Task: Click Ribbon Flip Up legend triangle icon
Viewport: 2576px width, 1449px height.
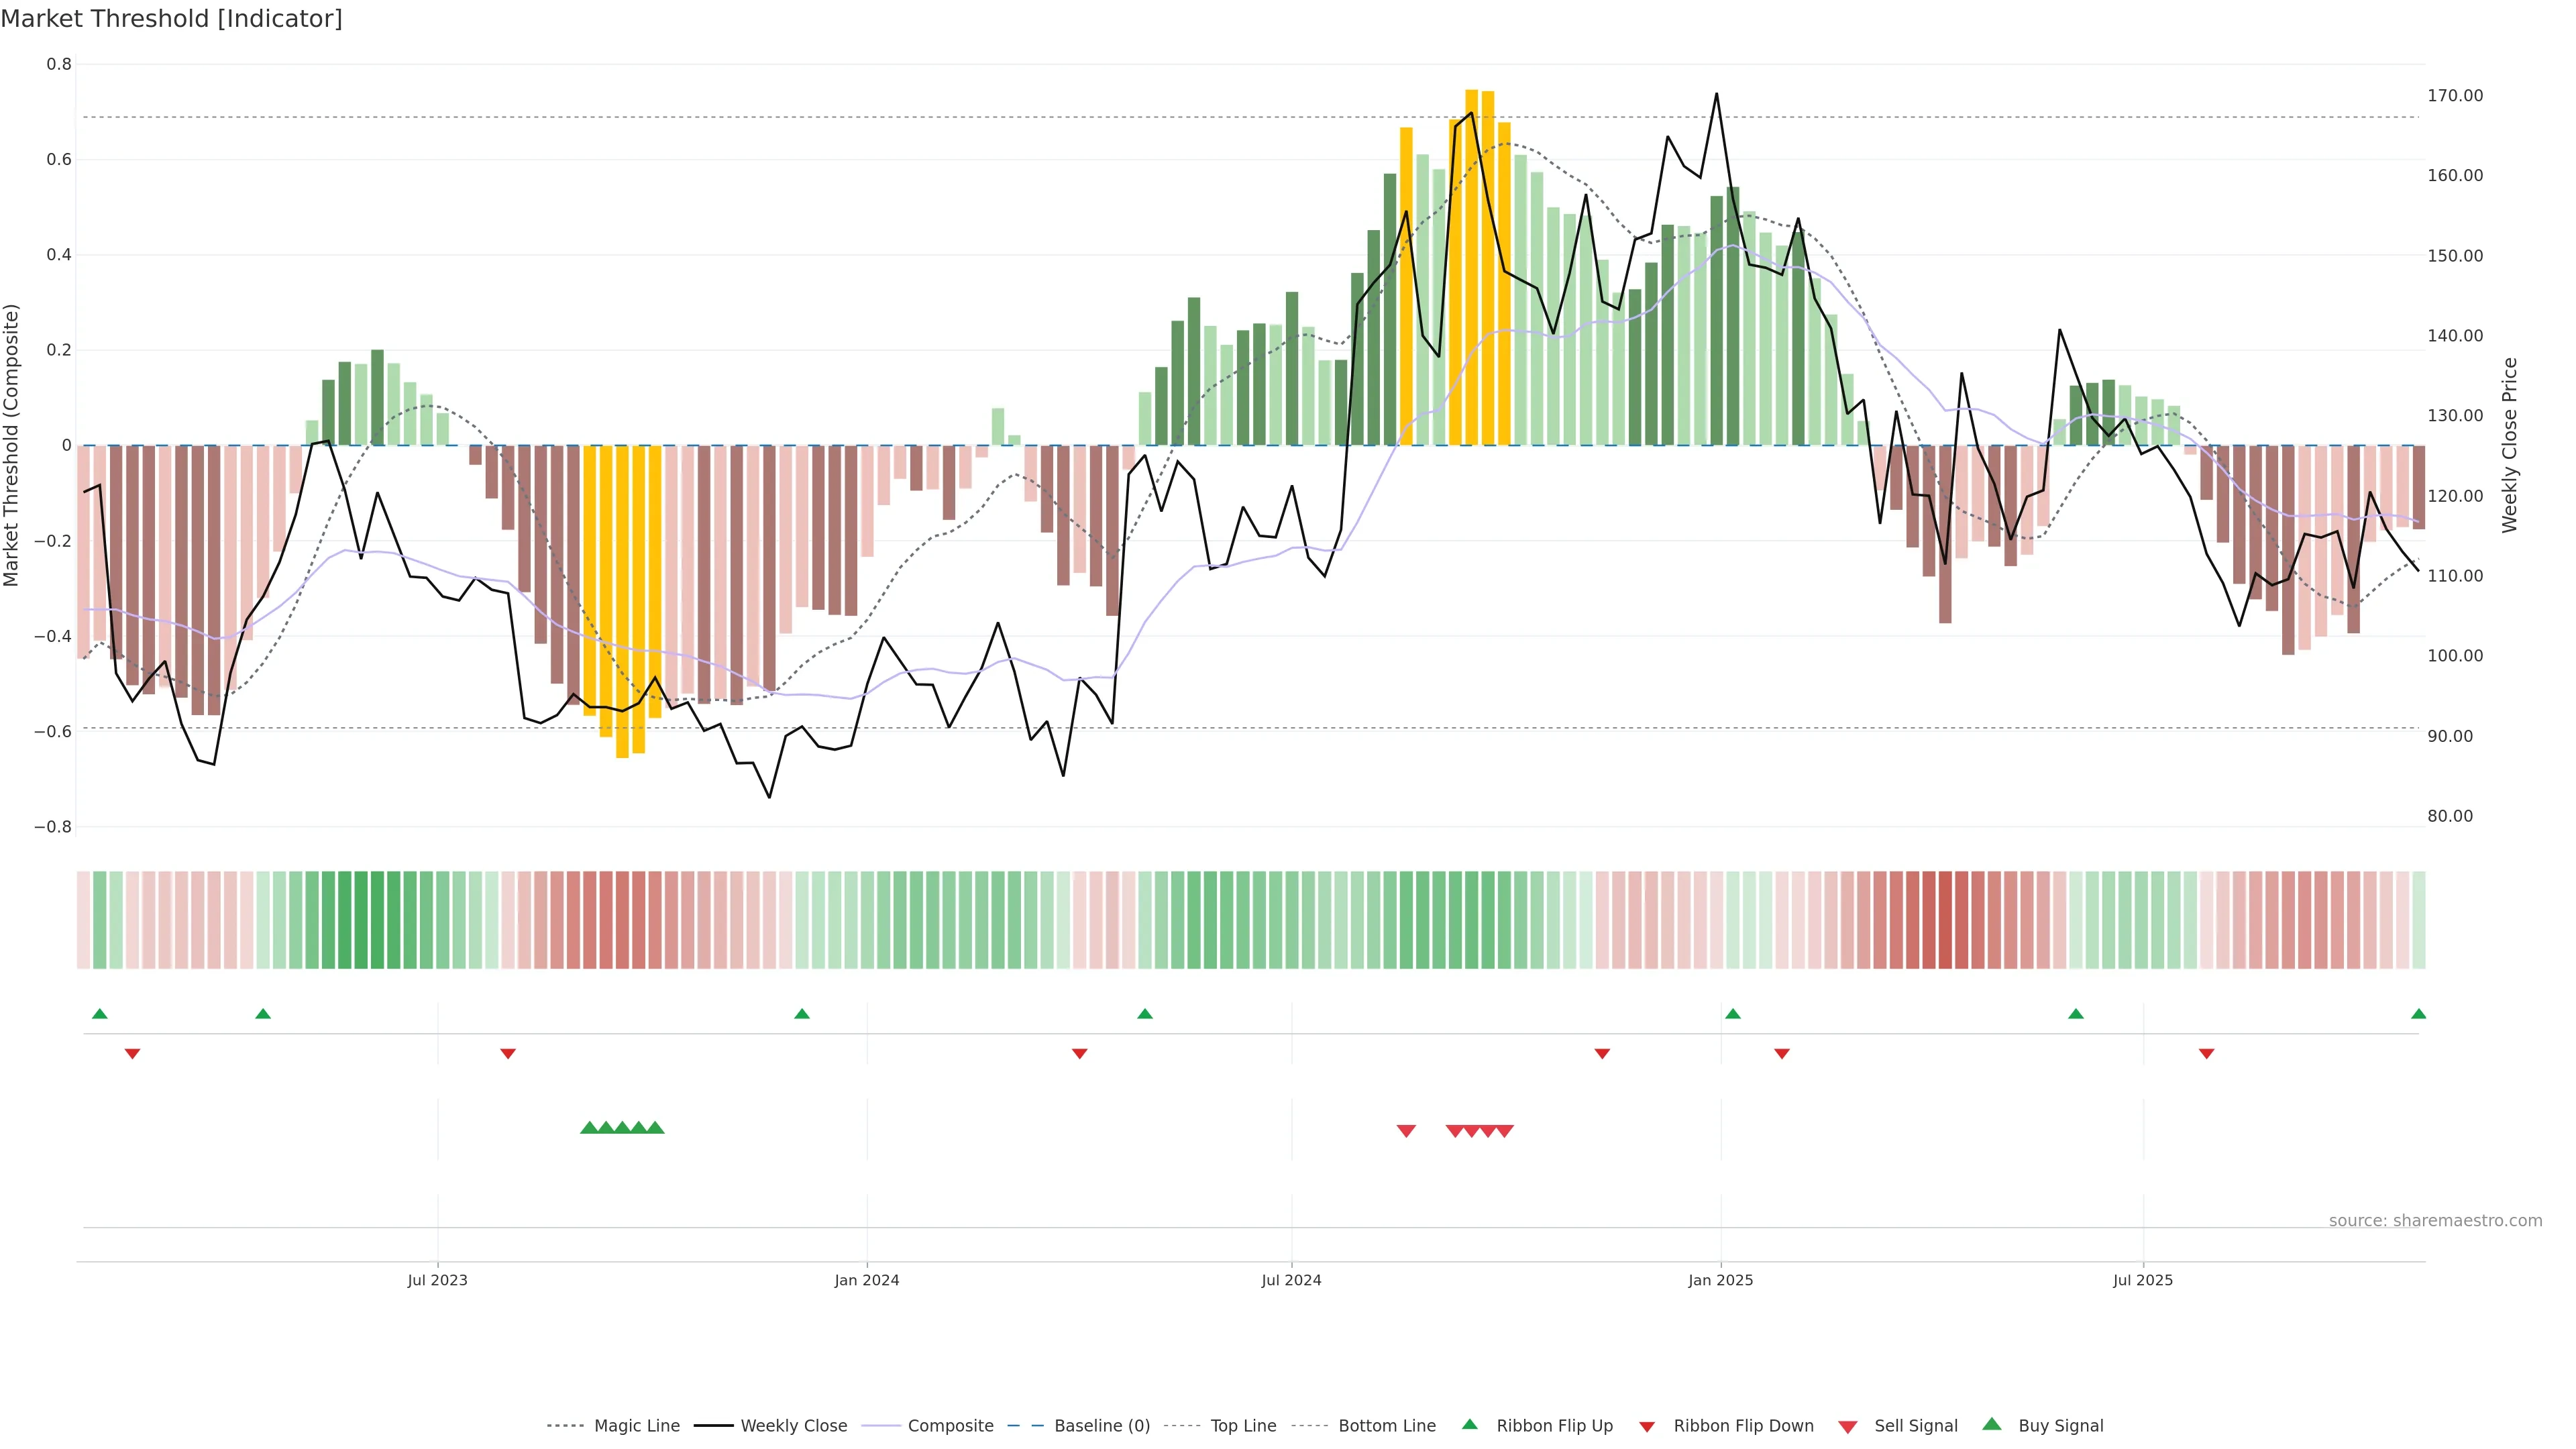Action: (x=1469, y=1425)
